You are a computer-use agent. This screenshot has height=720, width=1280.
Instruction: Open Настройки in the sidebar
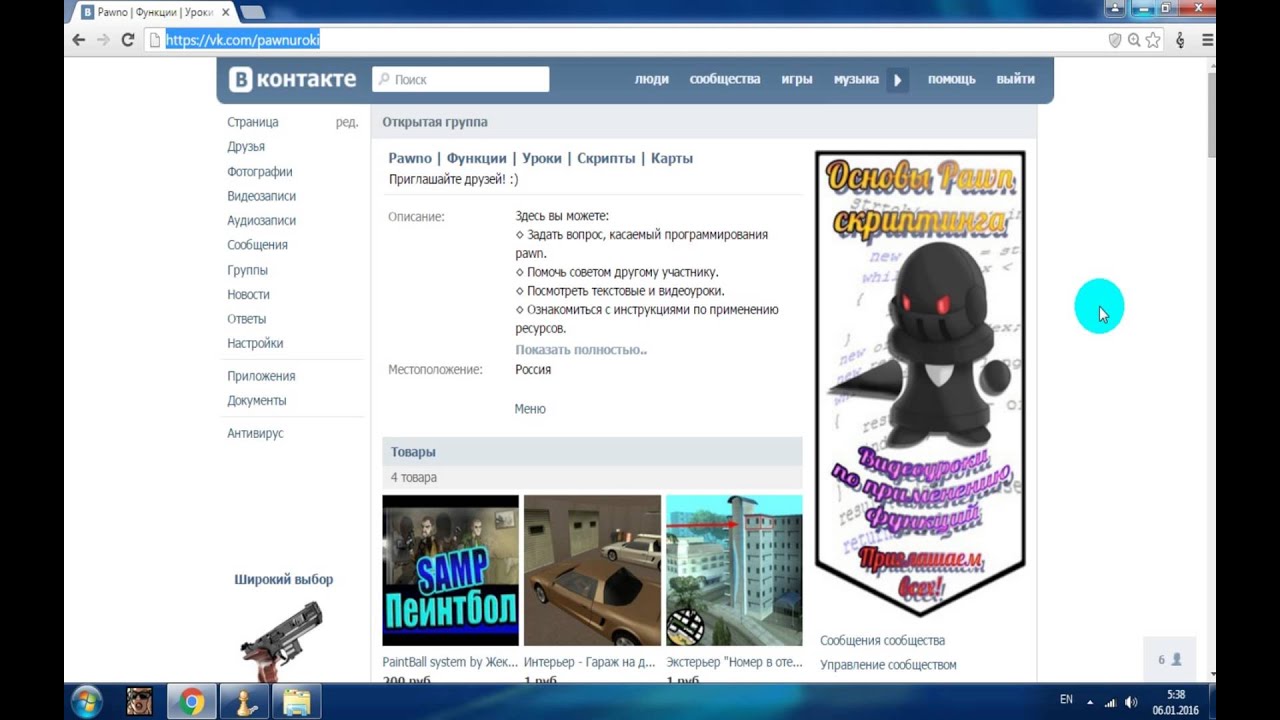tap(255, 344)
